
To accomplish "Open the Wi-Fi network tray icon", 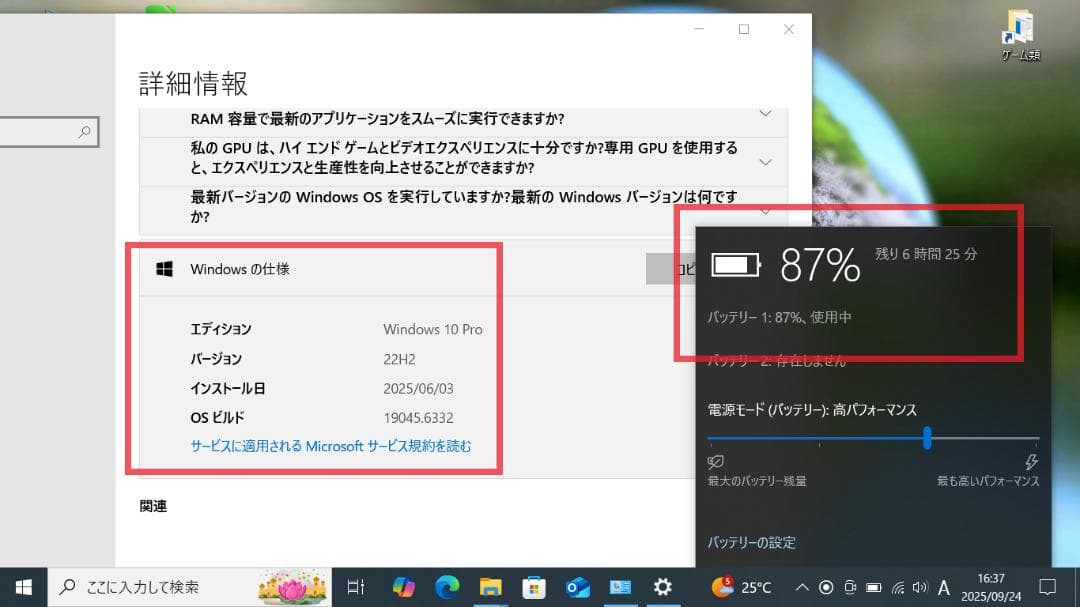I will tap(897, 588).
